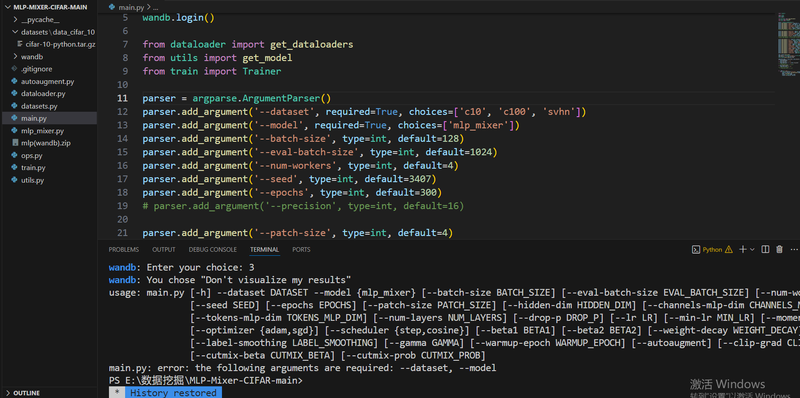Click the 'History restored' terminal badge

tap(172, 393)
